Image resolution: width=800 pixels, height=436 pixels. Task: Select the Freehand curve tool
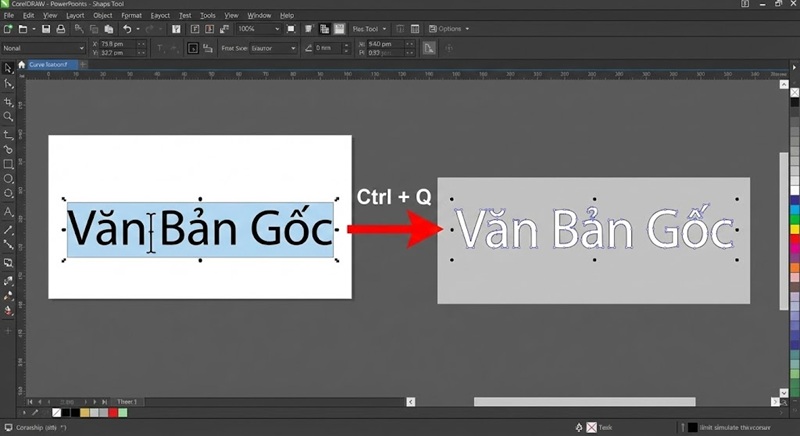(x=8, y=135)
